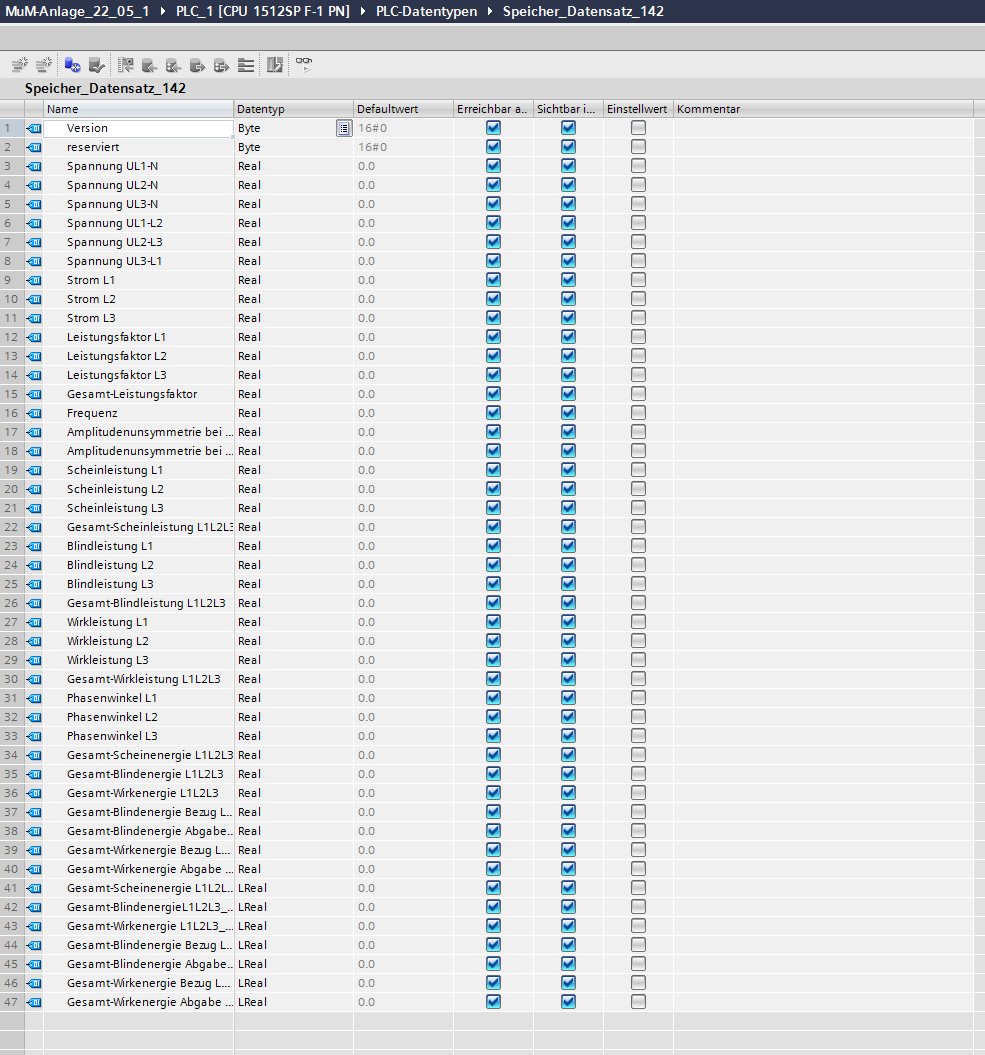985x1055 pixels.
Task: Click the database icon with checkmark
Action: pyautogui.click(x=96, y=65)
